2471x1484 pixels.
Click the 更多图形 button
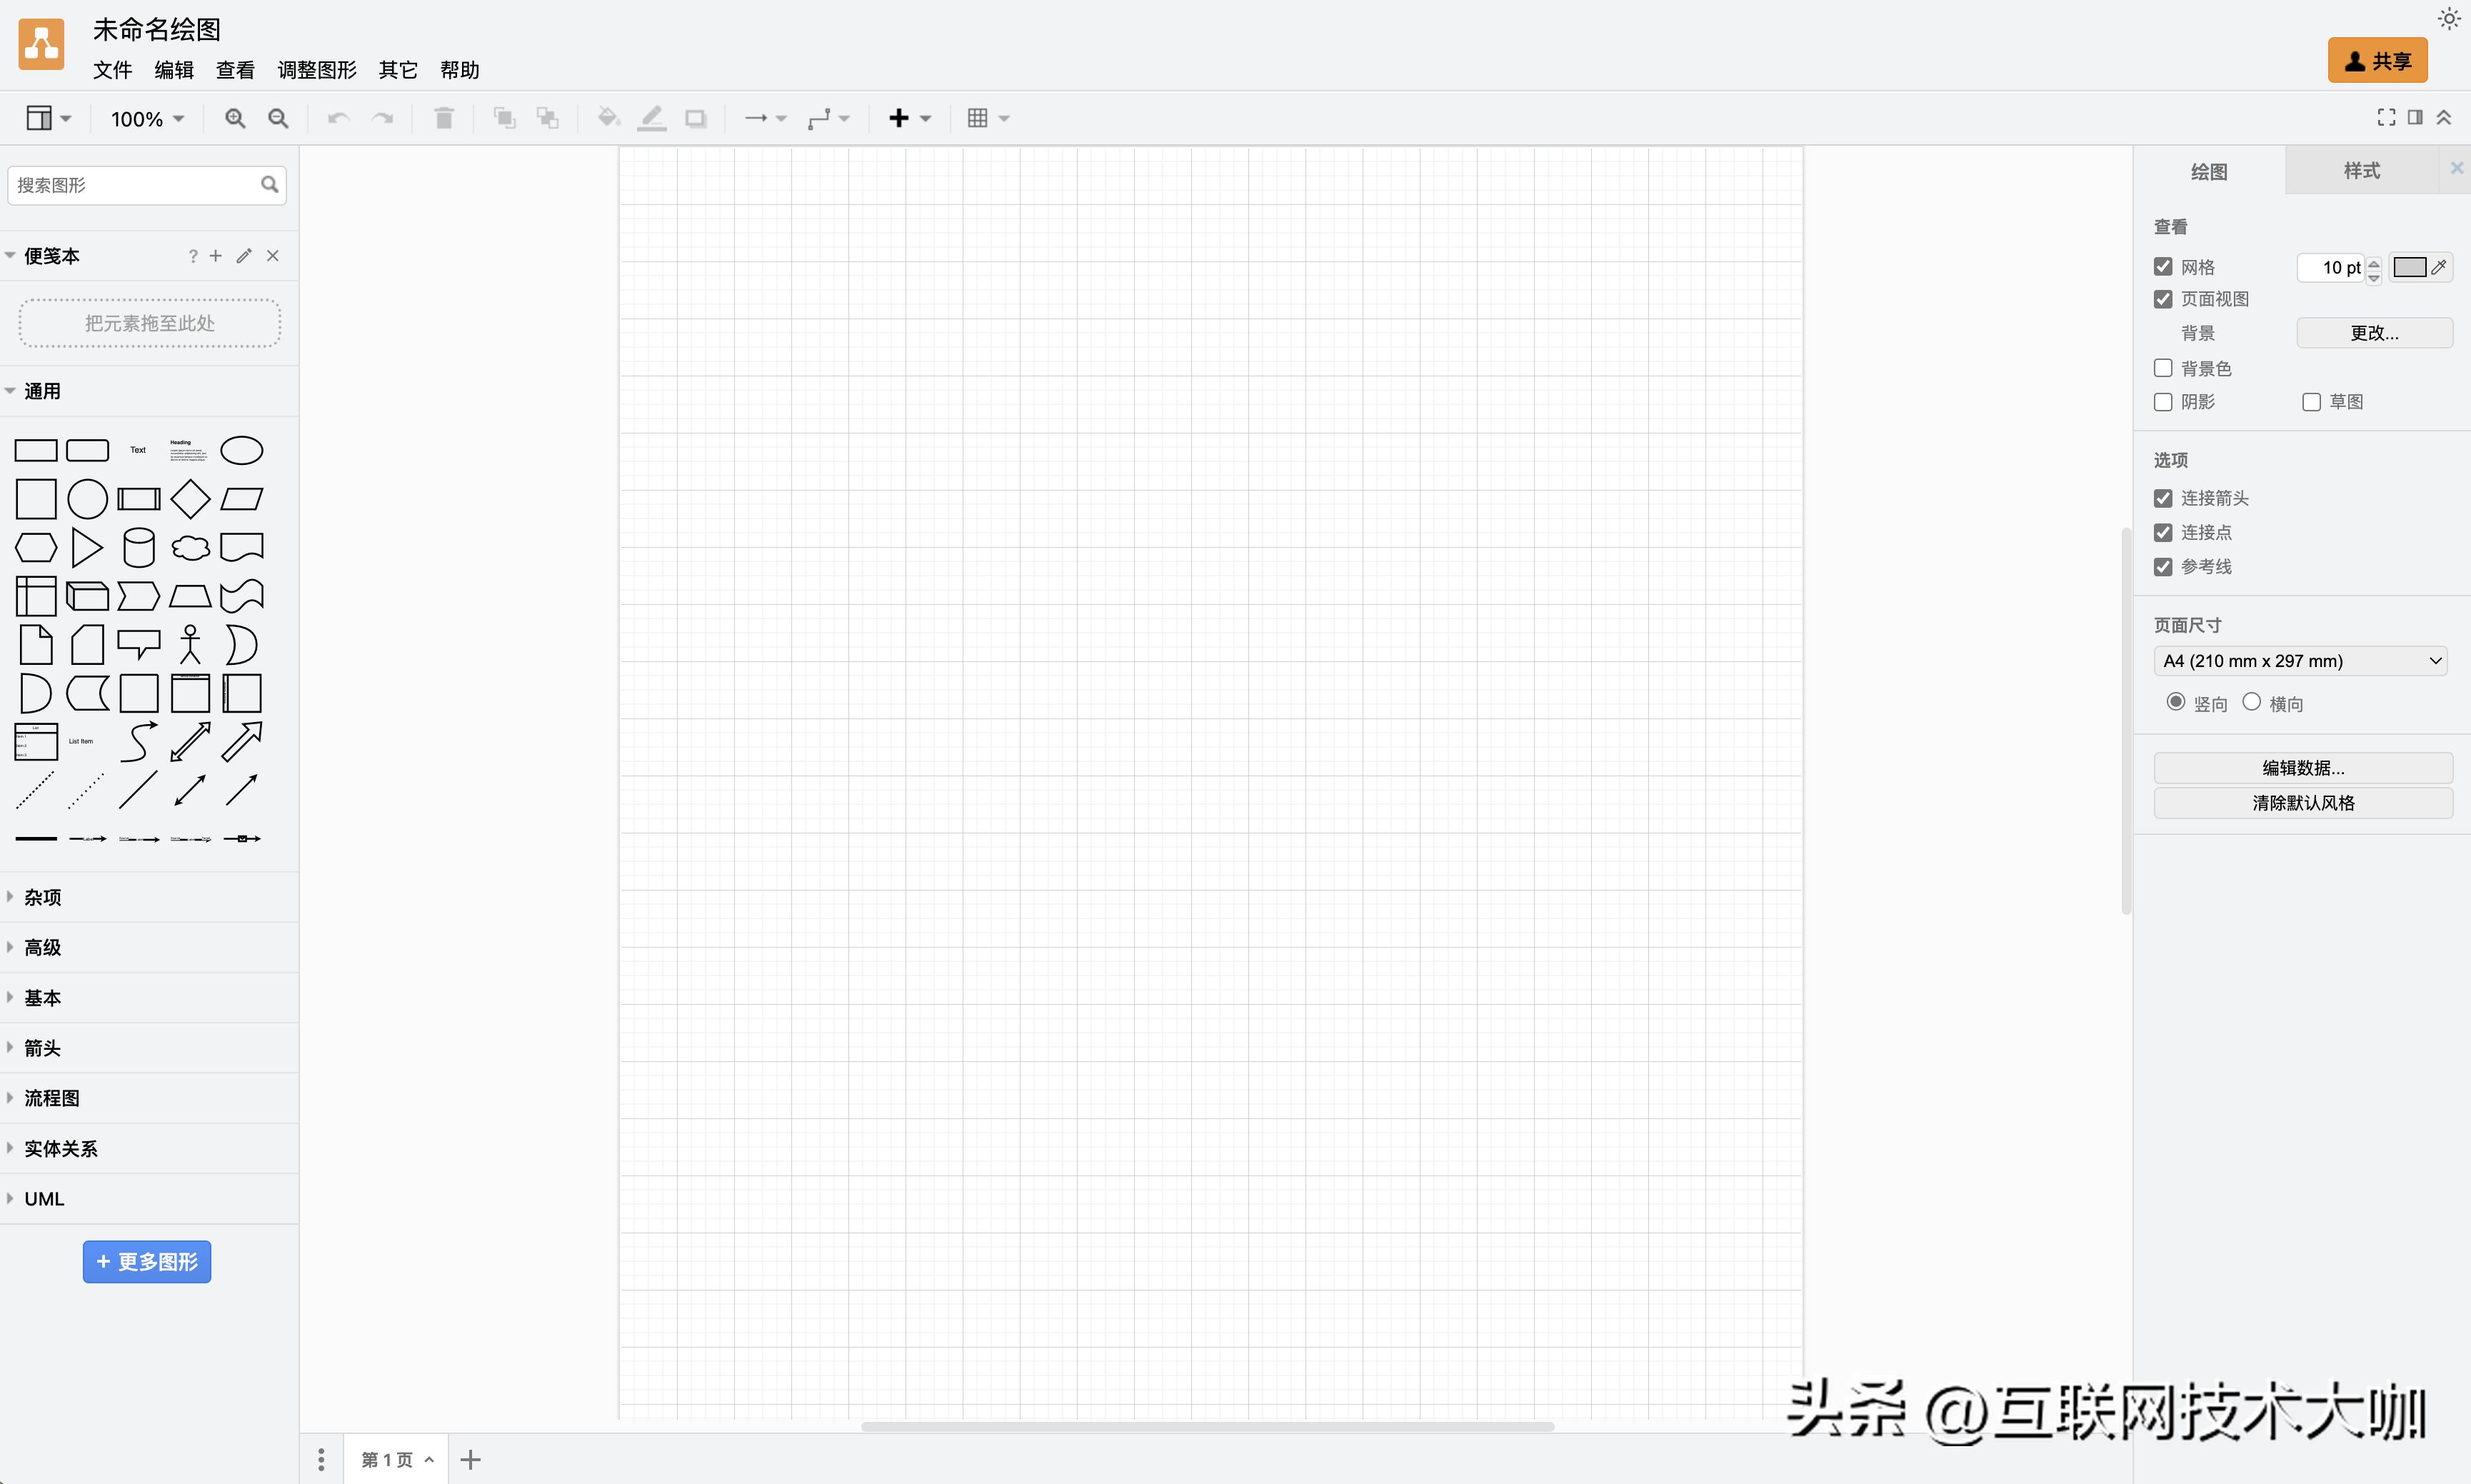coord(147,1261)
